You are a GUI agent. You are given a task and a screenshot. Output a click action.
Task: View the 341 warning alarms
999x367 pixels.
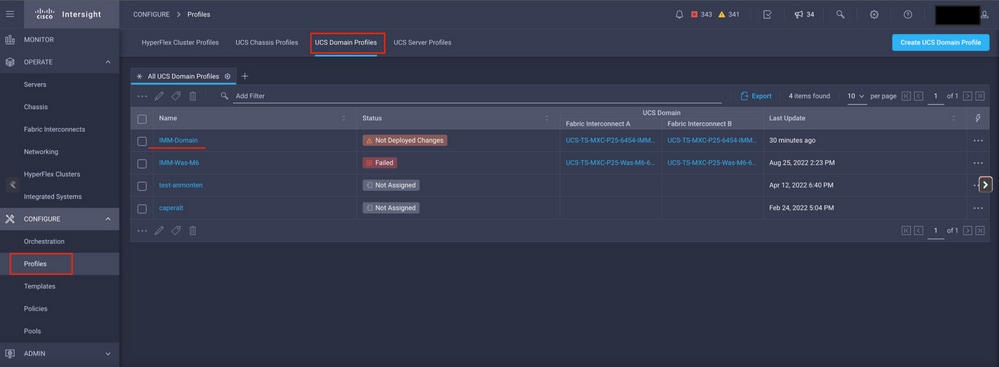point(729,15)
